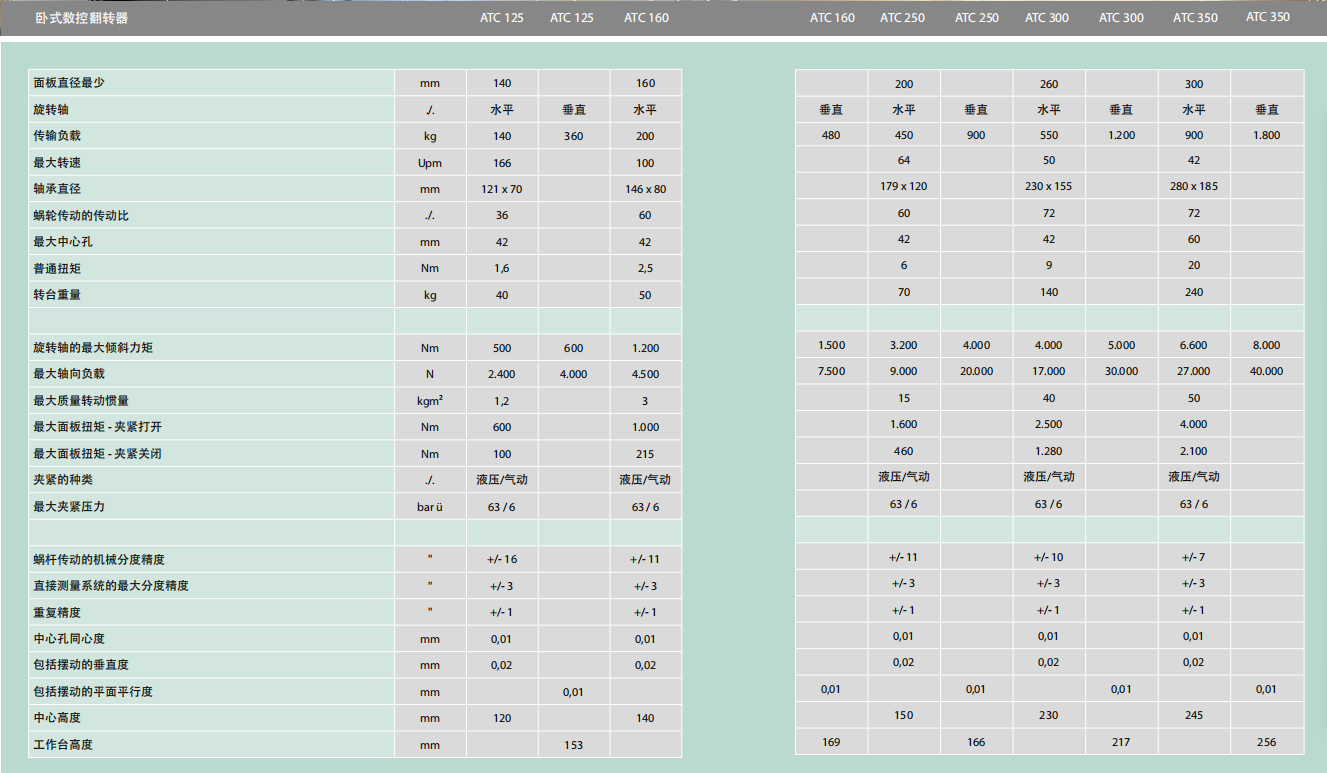The width and height of the screenshot is (1327, 773).
Task: Click the 夹紧的种类 row label
Action: (62, 480)
